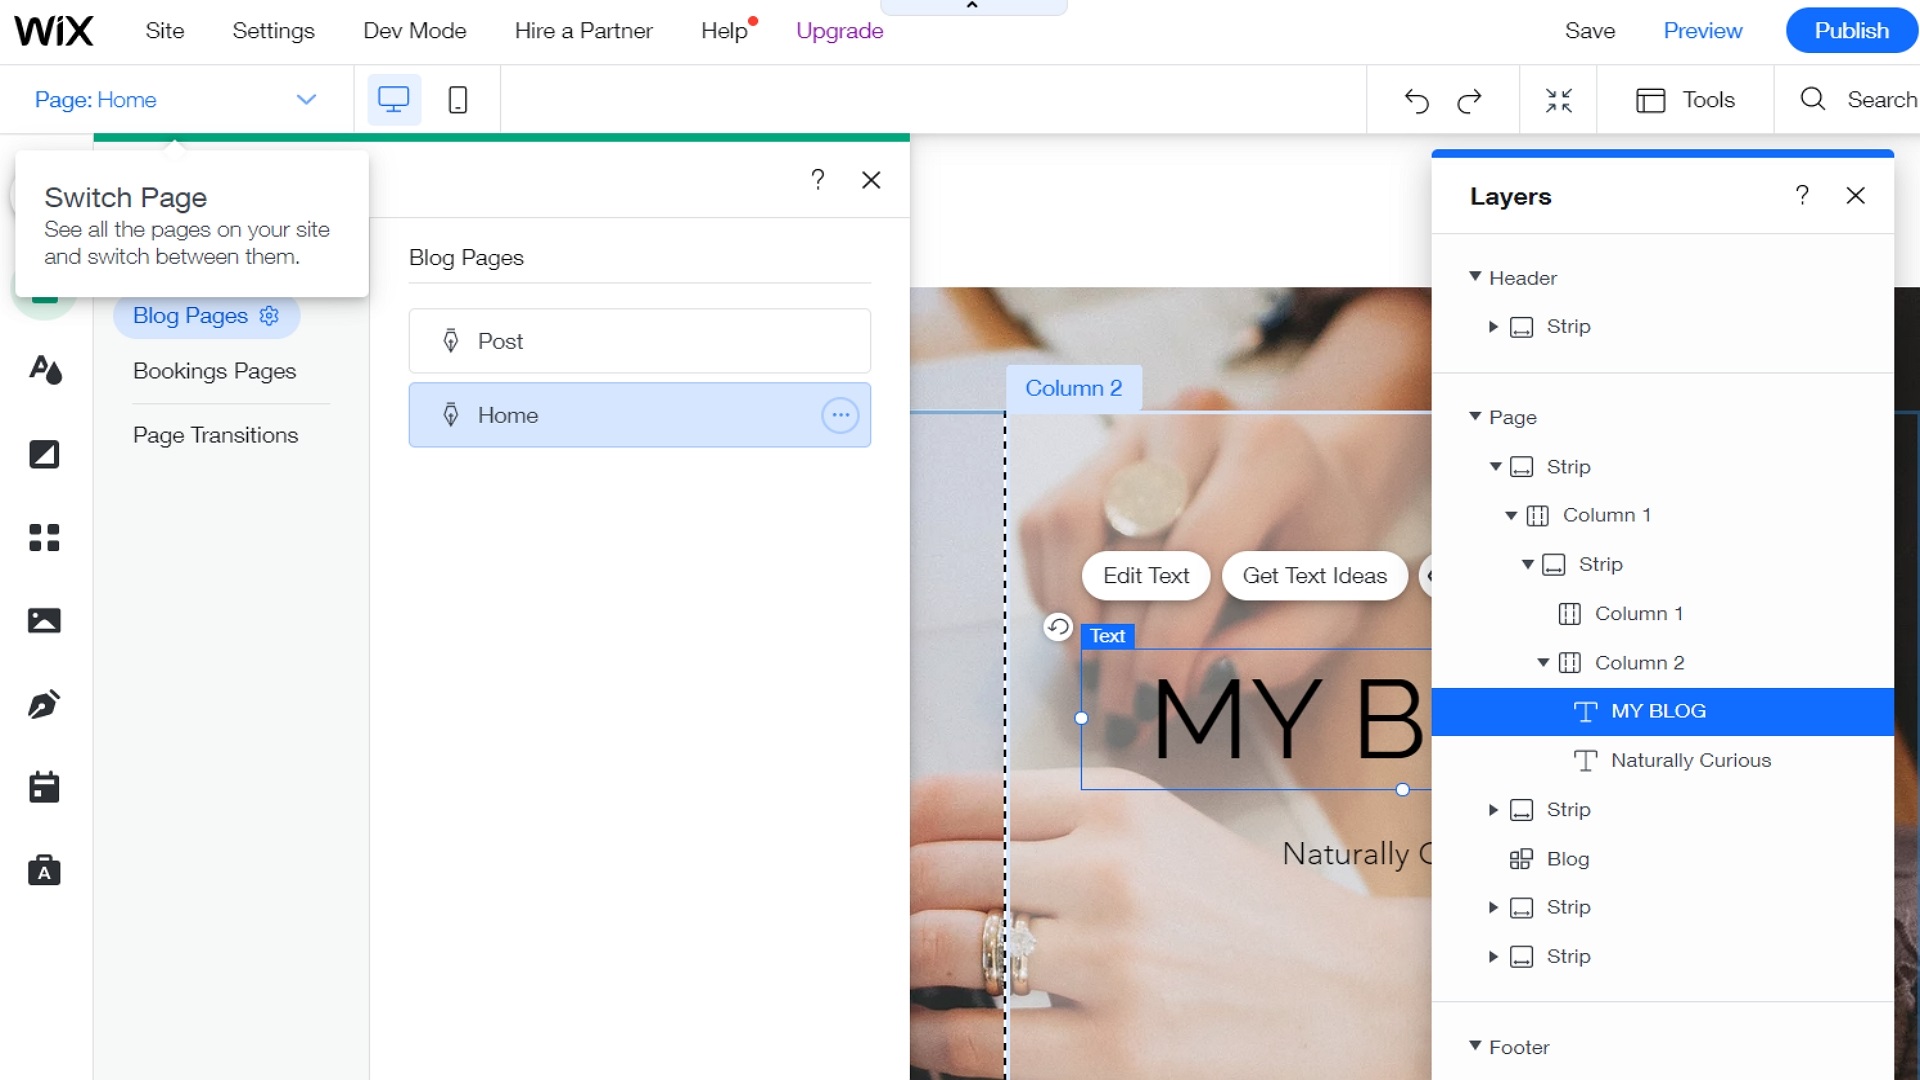The image size is (1920, 1080).
Task: Click the Preview button
Action: (1702, 31)
